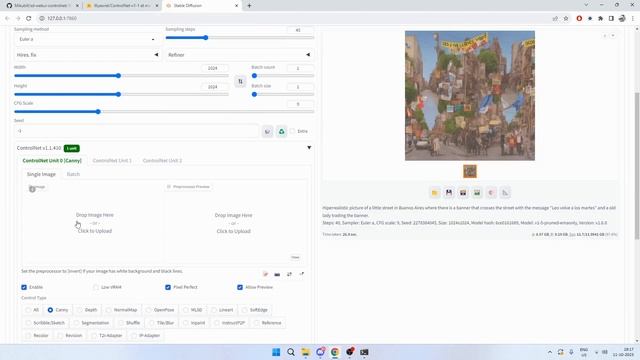The image size is (640, 360).
Task: Send image to img2img tab icon
Action: click(477, 193)
